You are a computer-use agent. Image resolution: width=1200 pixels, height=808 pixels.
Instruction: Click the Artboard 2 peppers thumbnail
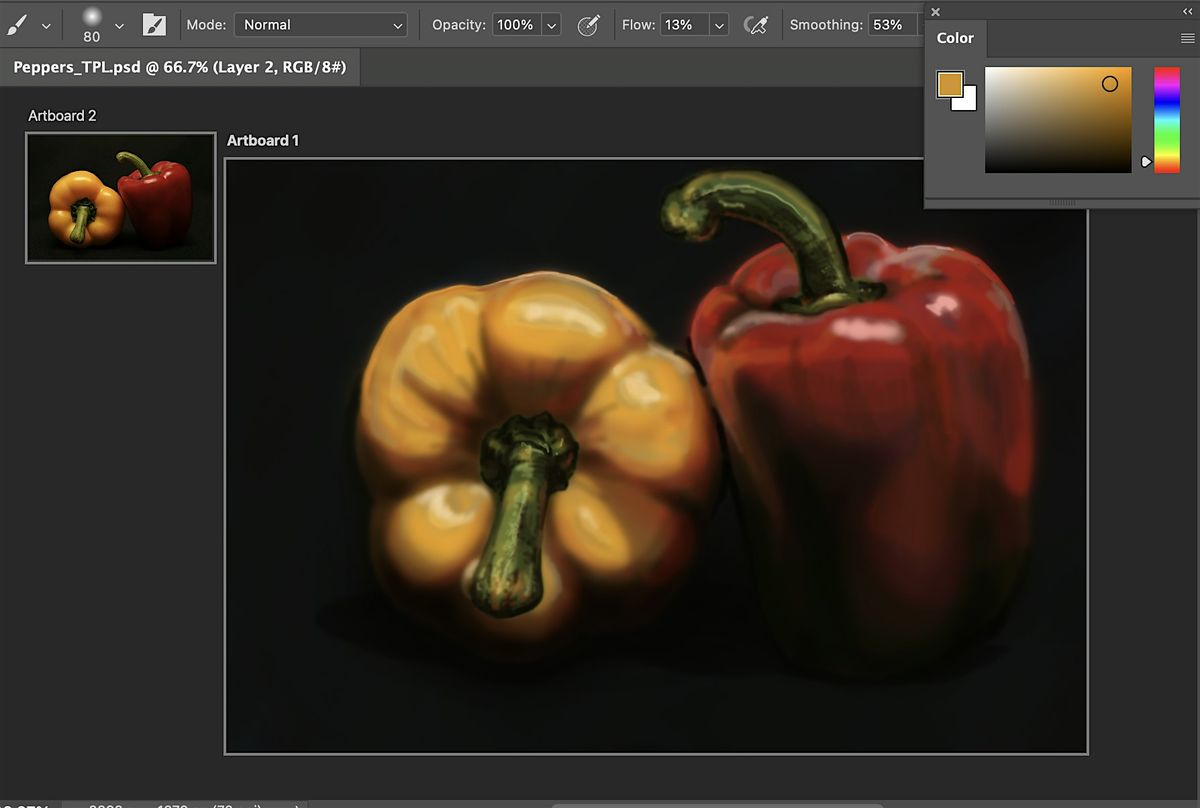[x=120, y=197]
